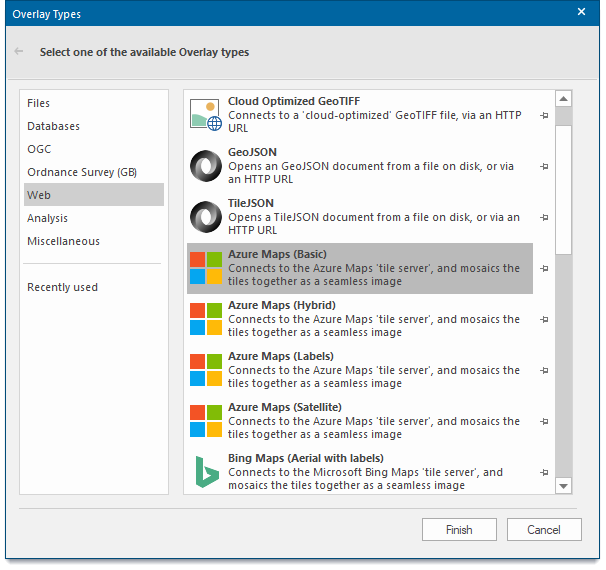Select the Web category
The height and width of the screenshot is (570, 606).
[x=94, y=195]
